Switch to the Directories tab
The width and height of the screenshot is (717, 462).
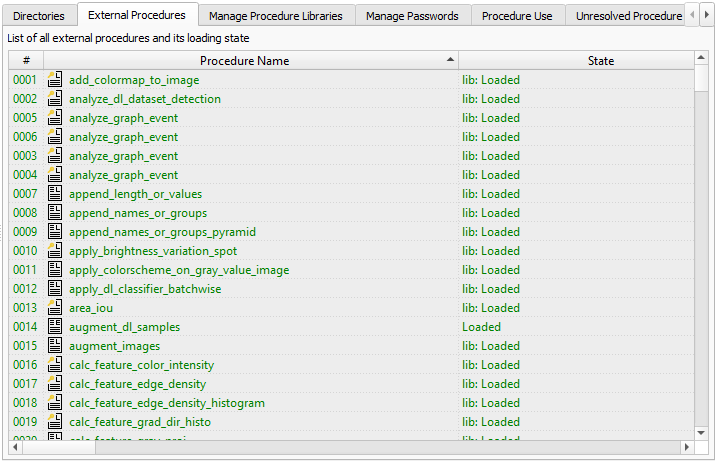click(x=39, y=16)
